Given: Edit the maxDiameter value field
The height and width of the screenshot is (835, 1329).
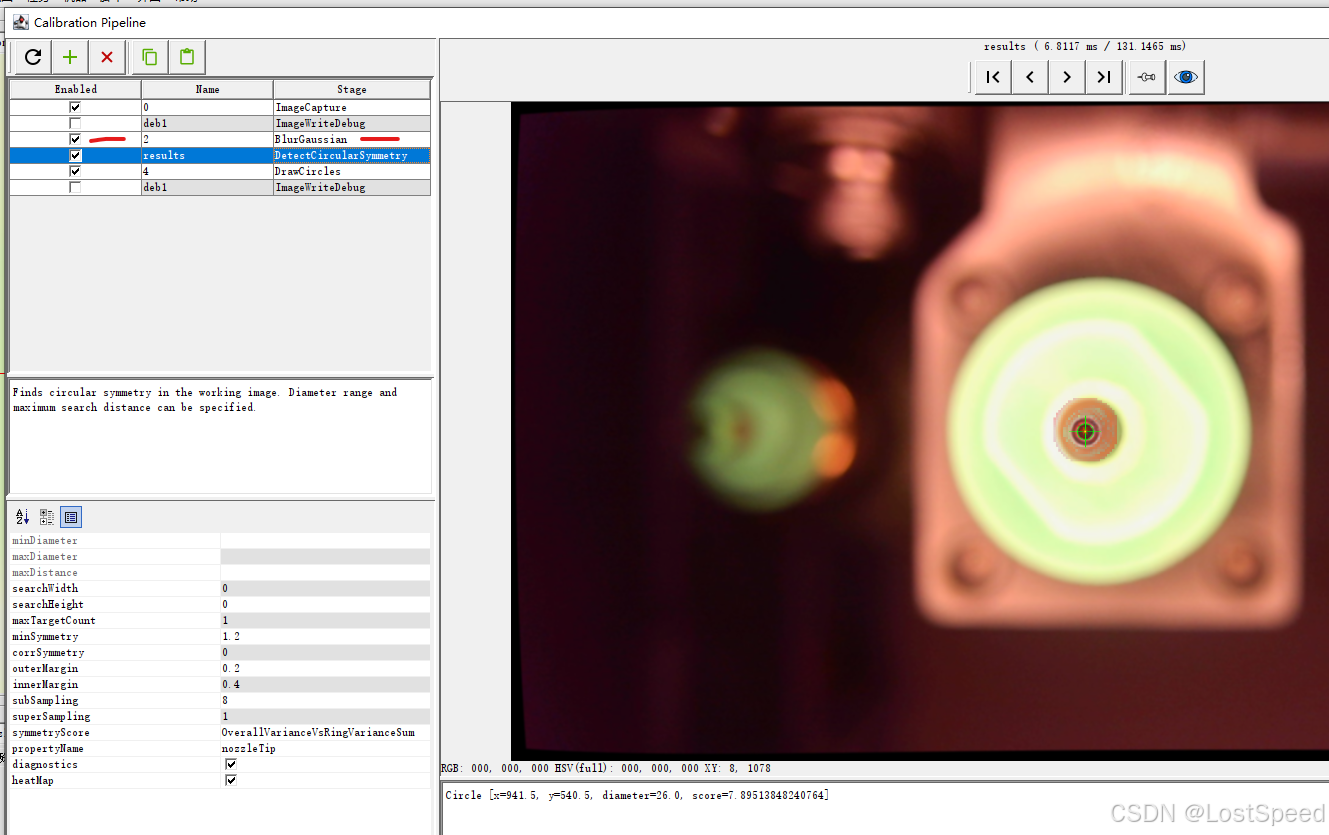Looking at the screenshot, I should coord(325,556).
